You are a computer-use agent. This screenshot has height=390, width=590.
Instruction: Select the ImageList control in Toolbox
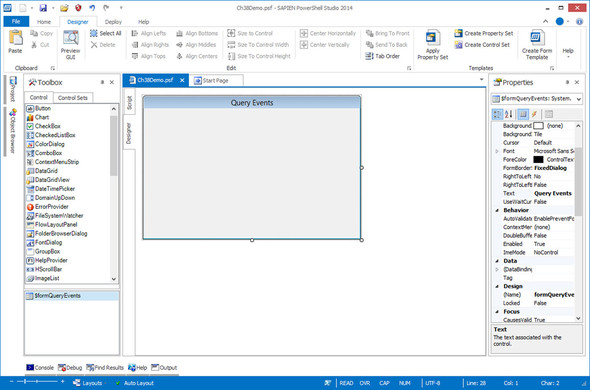pyautogui.click(x=43, y=279)
